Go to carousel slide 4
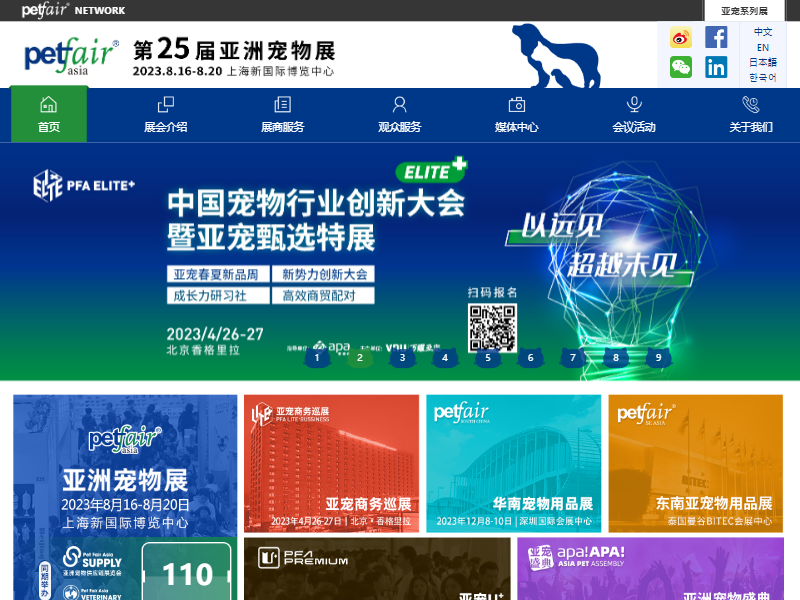Screen dimensions: 800x600 445,357
